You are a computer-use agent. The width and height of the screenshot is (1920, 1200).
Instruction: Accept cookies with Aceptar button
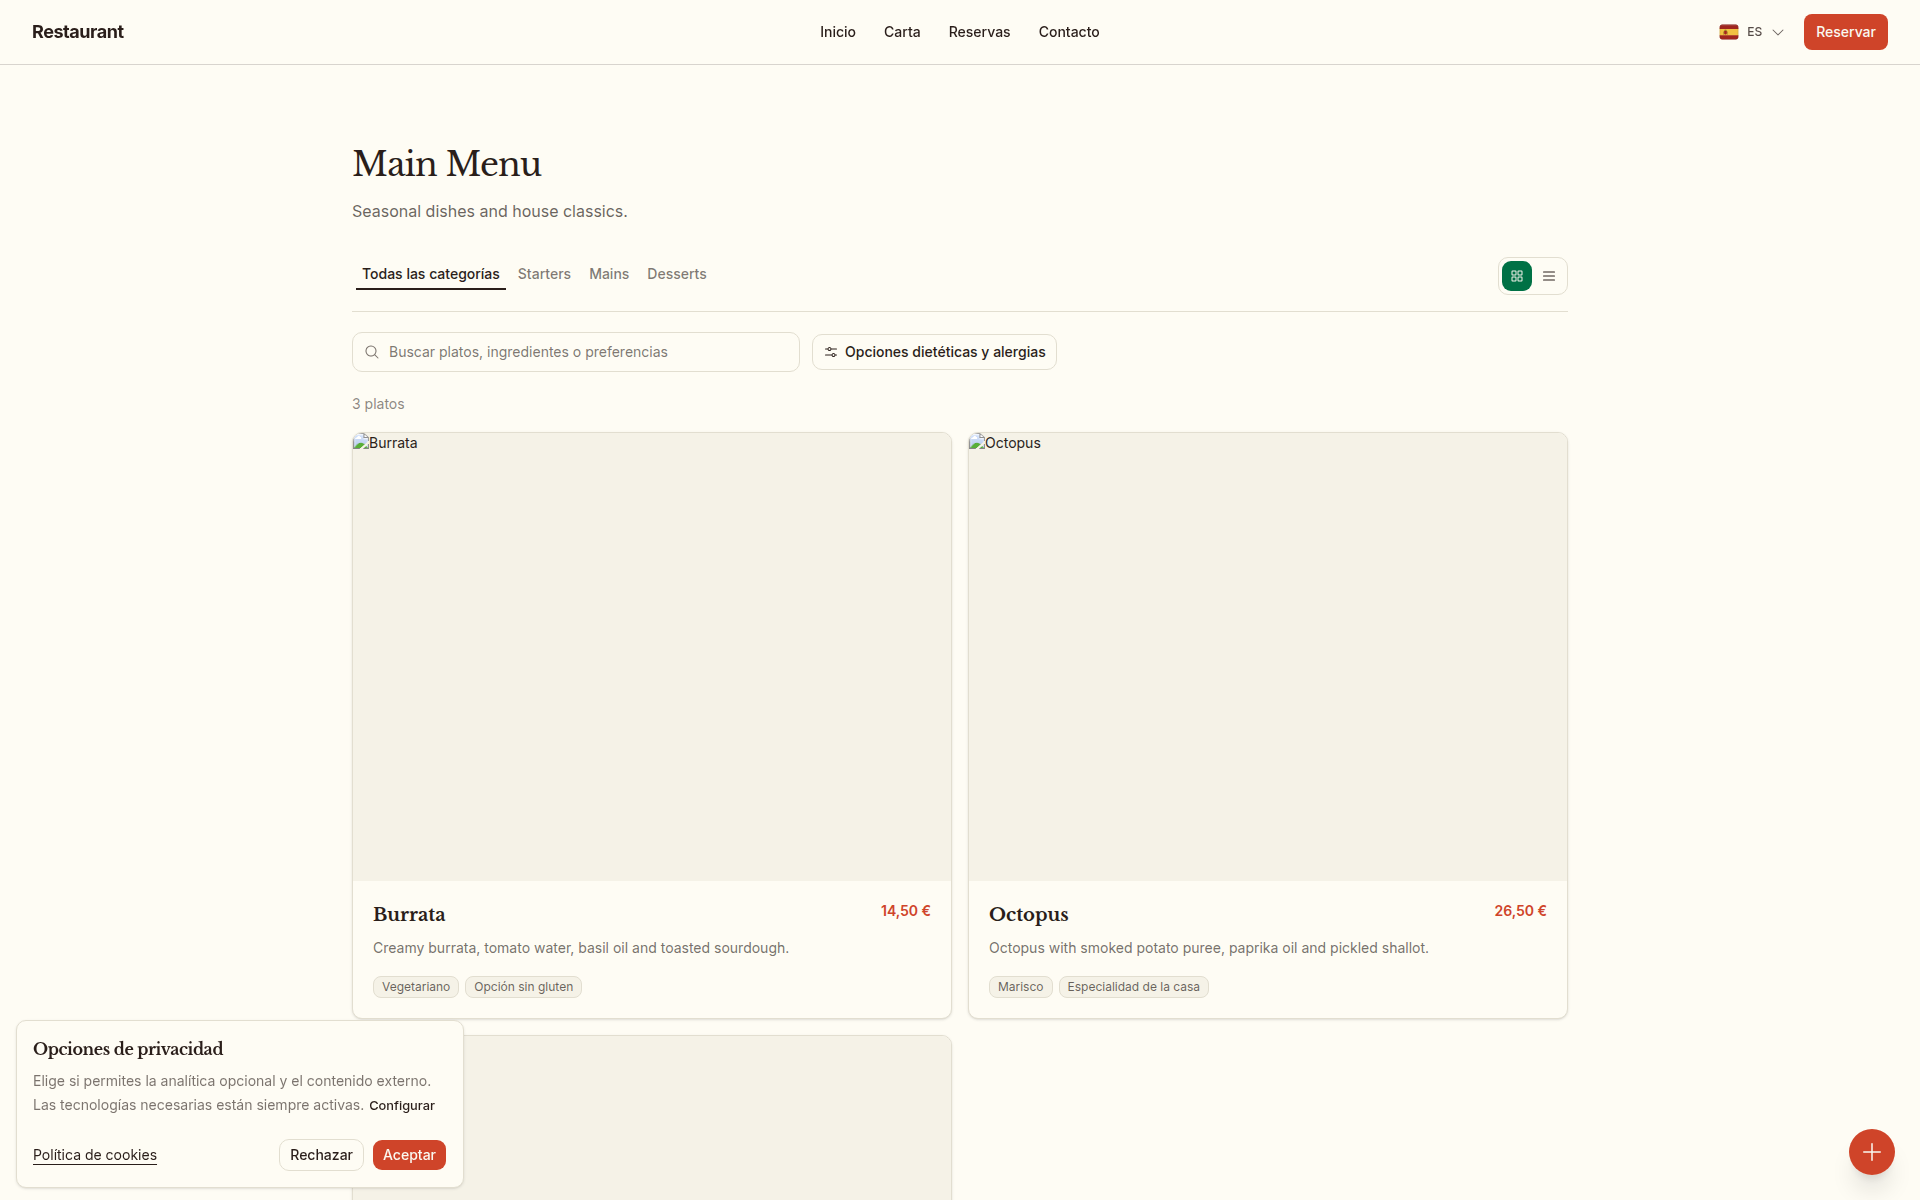(409, 1155)
